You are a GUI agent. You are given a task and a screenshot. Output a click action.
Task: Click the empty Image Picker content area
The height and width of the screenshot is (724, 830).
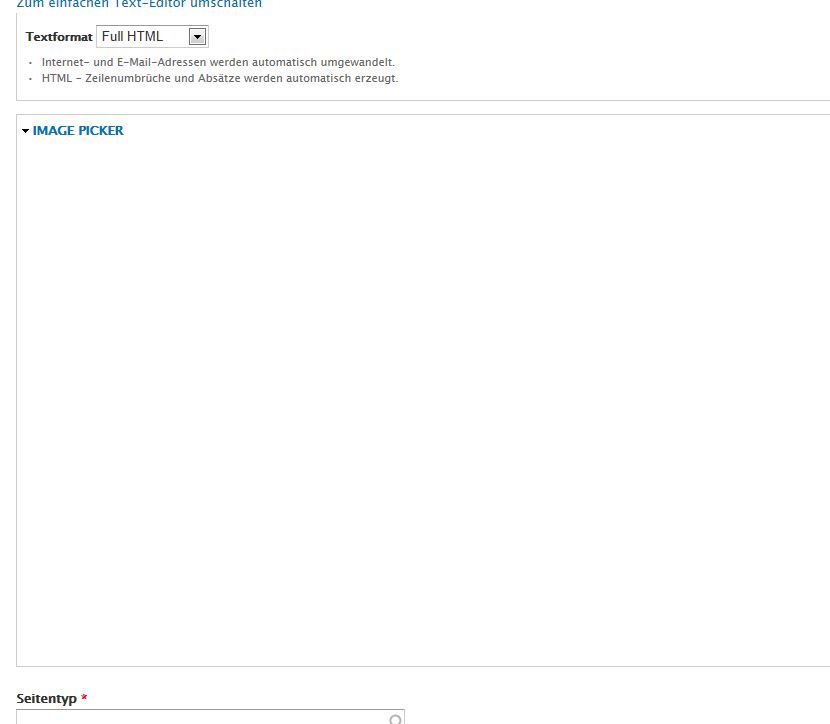pyautogui.click(x=420, y=400)
